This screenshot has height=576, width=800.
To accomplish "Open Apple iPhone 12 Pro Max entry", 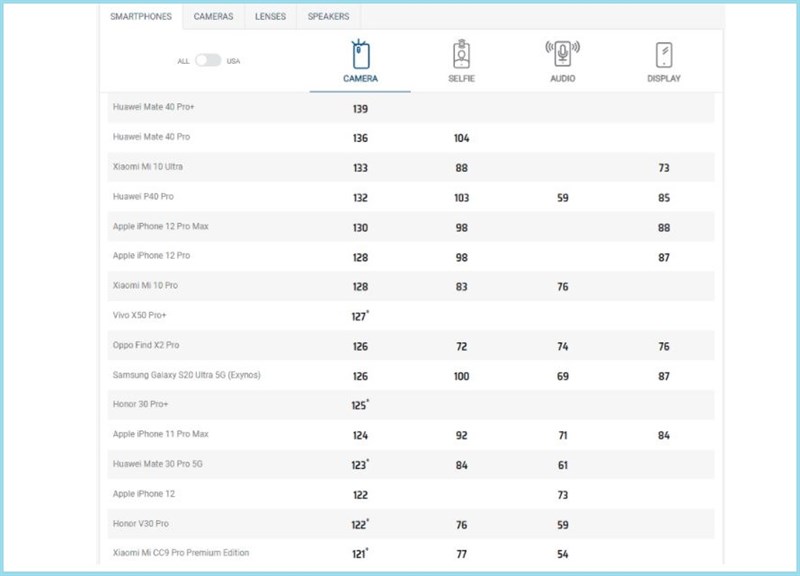I will pos(161,226).
